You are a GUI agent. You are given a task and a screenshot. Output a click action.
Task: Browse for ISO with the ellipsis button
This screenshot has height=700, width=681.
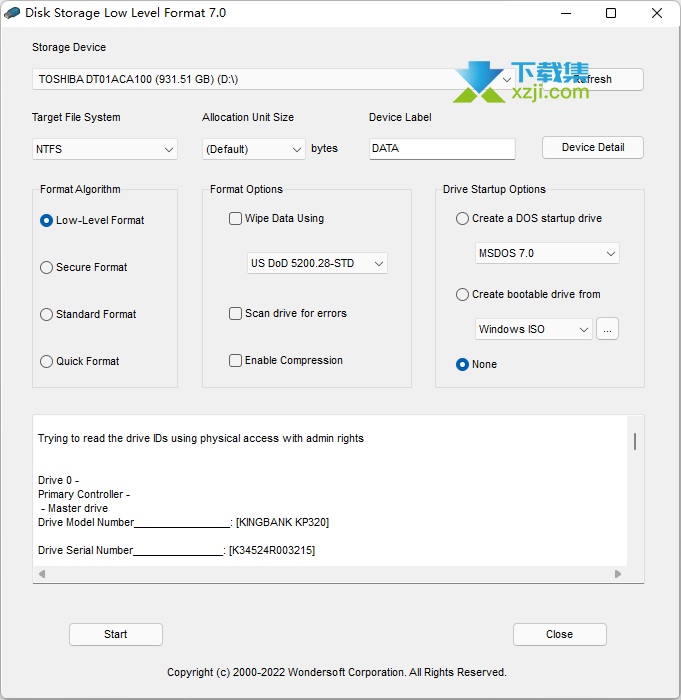607,329
